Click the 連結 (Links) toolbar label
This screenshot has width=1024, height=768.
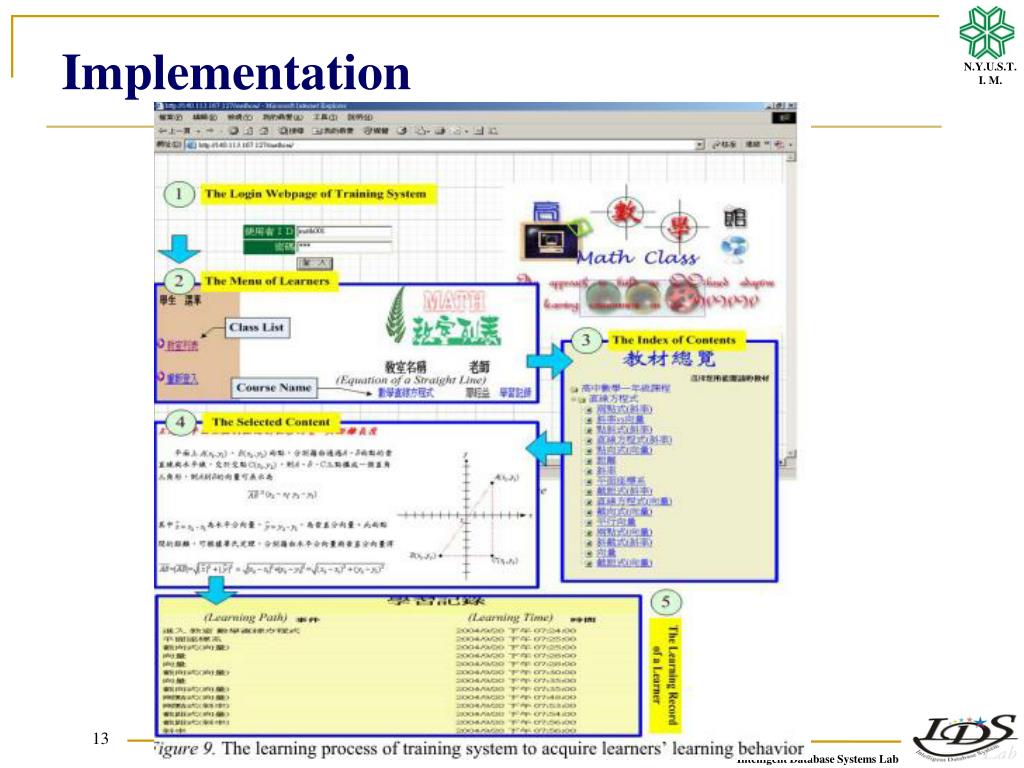click(x=754, y=144)
